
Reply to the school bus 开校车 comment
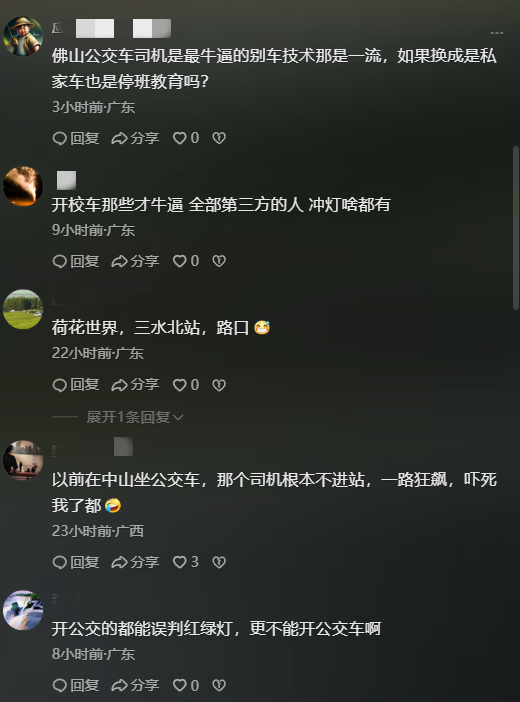coord(76,261)
